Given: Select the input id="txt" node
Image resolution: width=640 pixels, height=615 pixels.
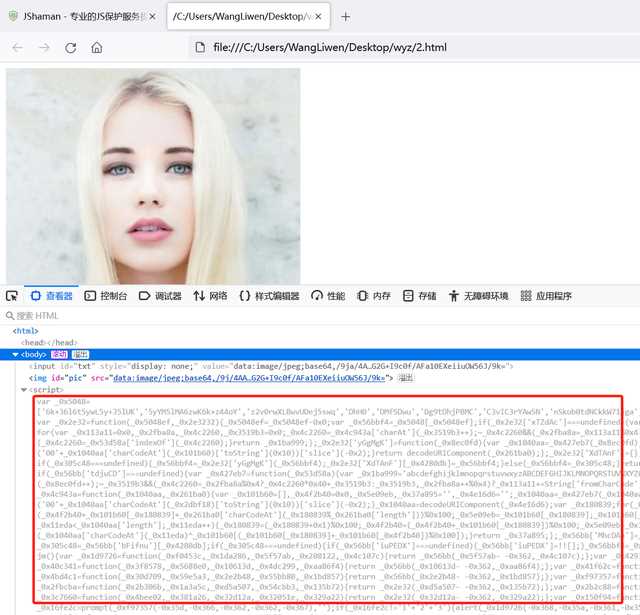Looking at the screenshot, I should click(271, 366).
